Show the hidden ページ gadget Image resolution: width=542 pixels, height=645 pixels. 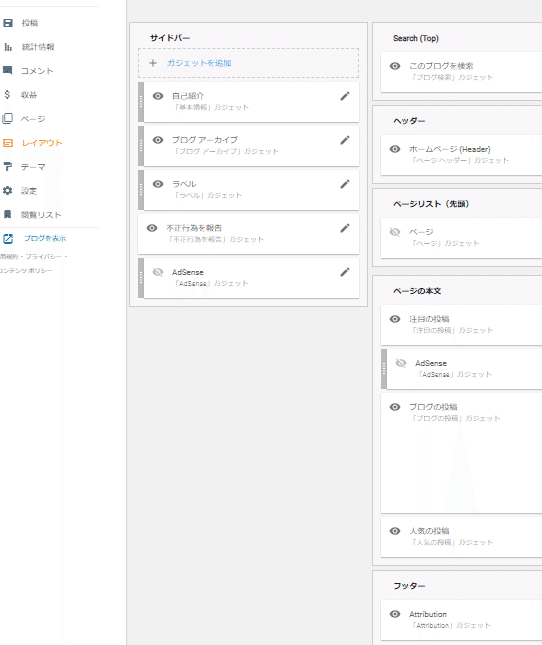[x=395, y=232]
